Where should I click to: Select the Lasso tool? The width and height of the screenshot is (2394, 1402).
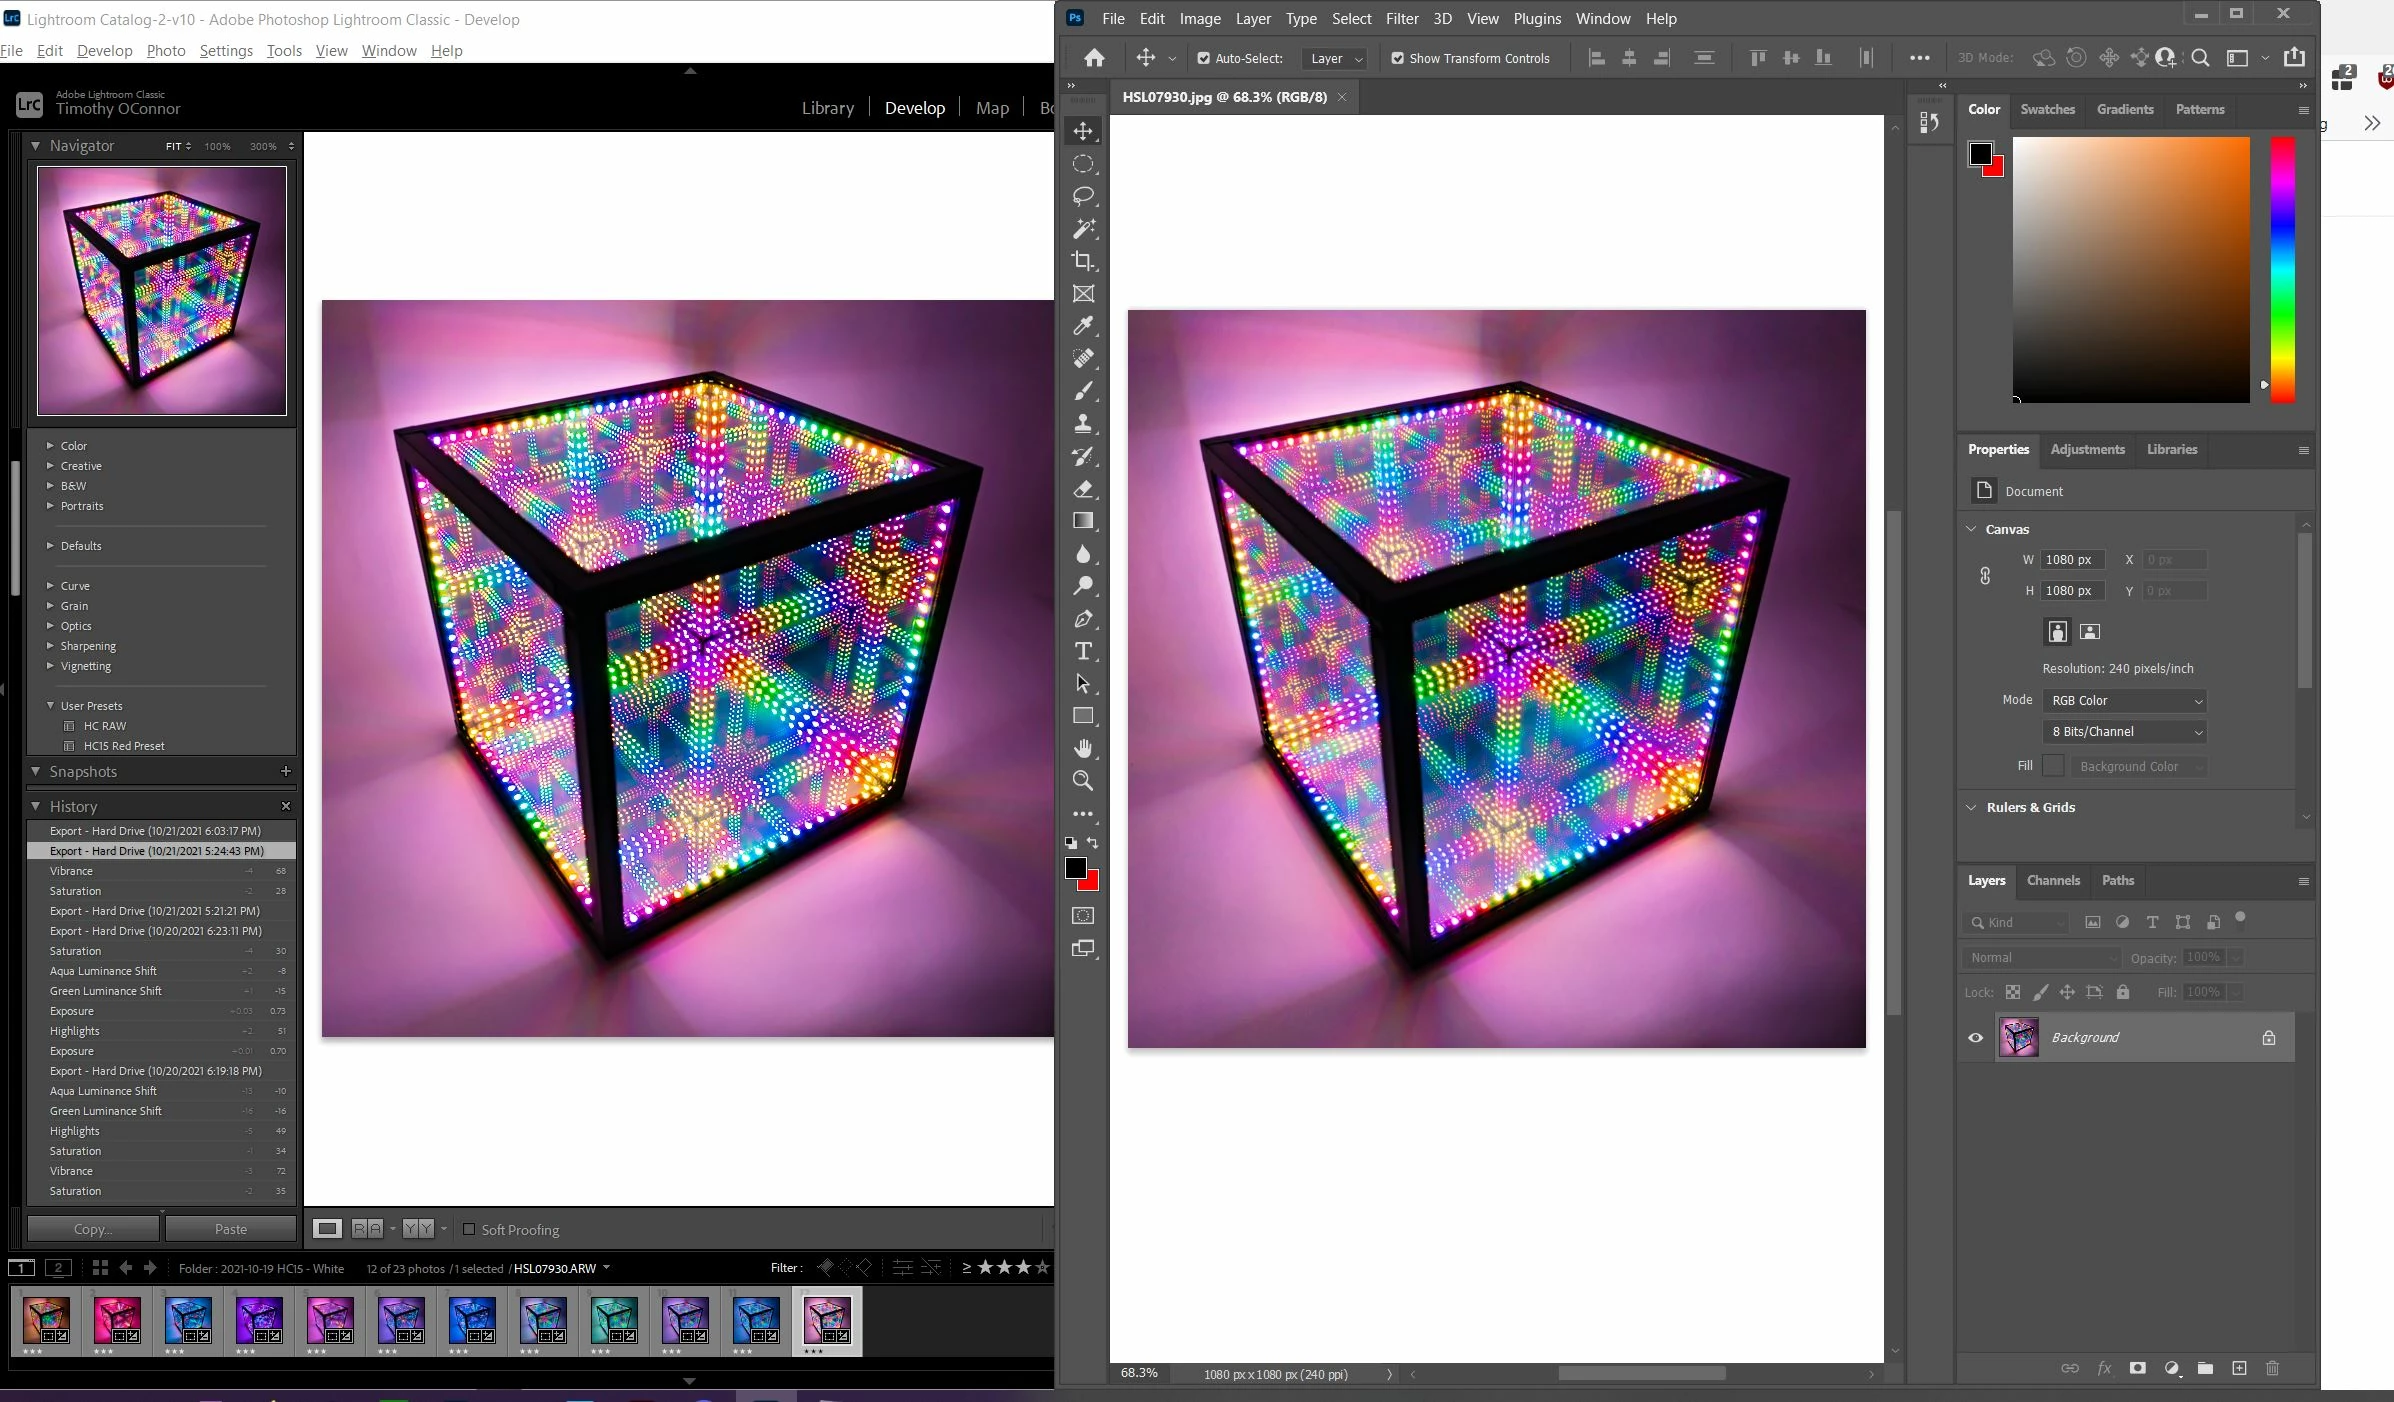[x=1083, y=196]
